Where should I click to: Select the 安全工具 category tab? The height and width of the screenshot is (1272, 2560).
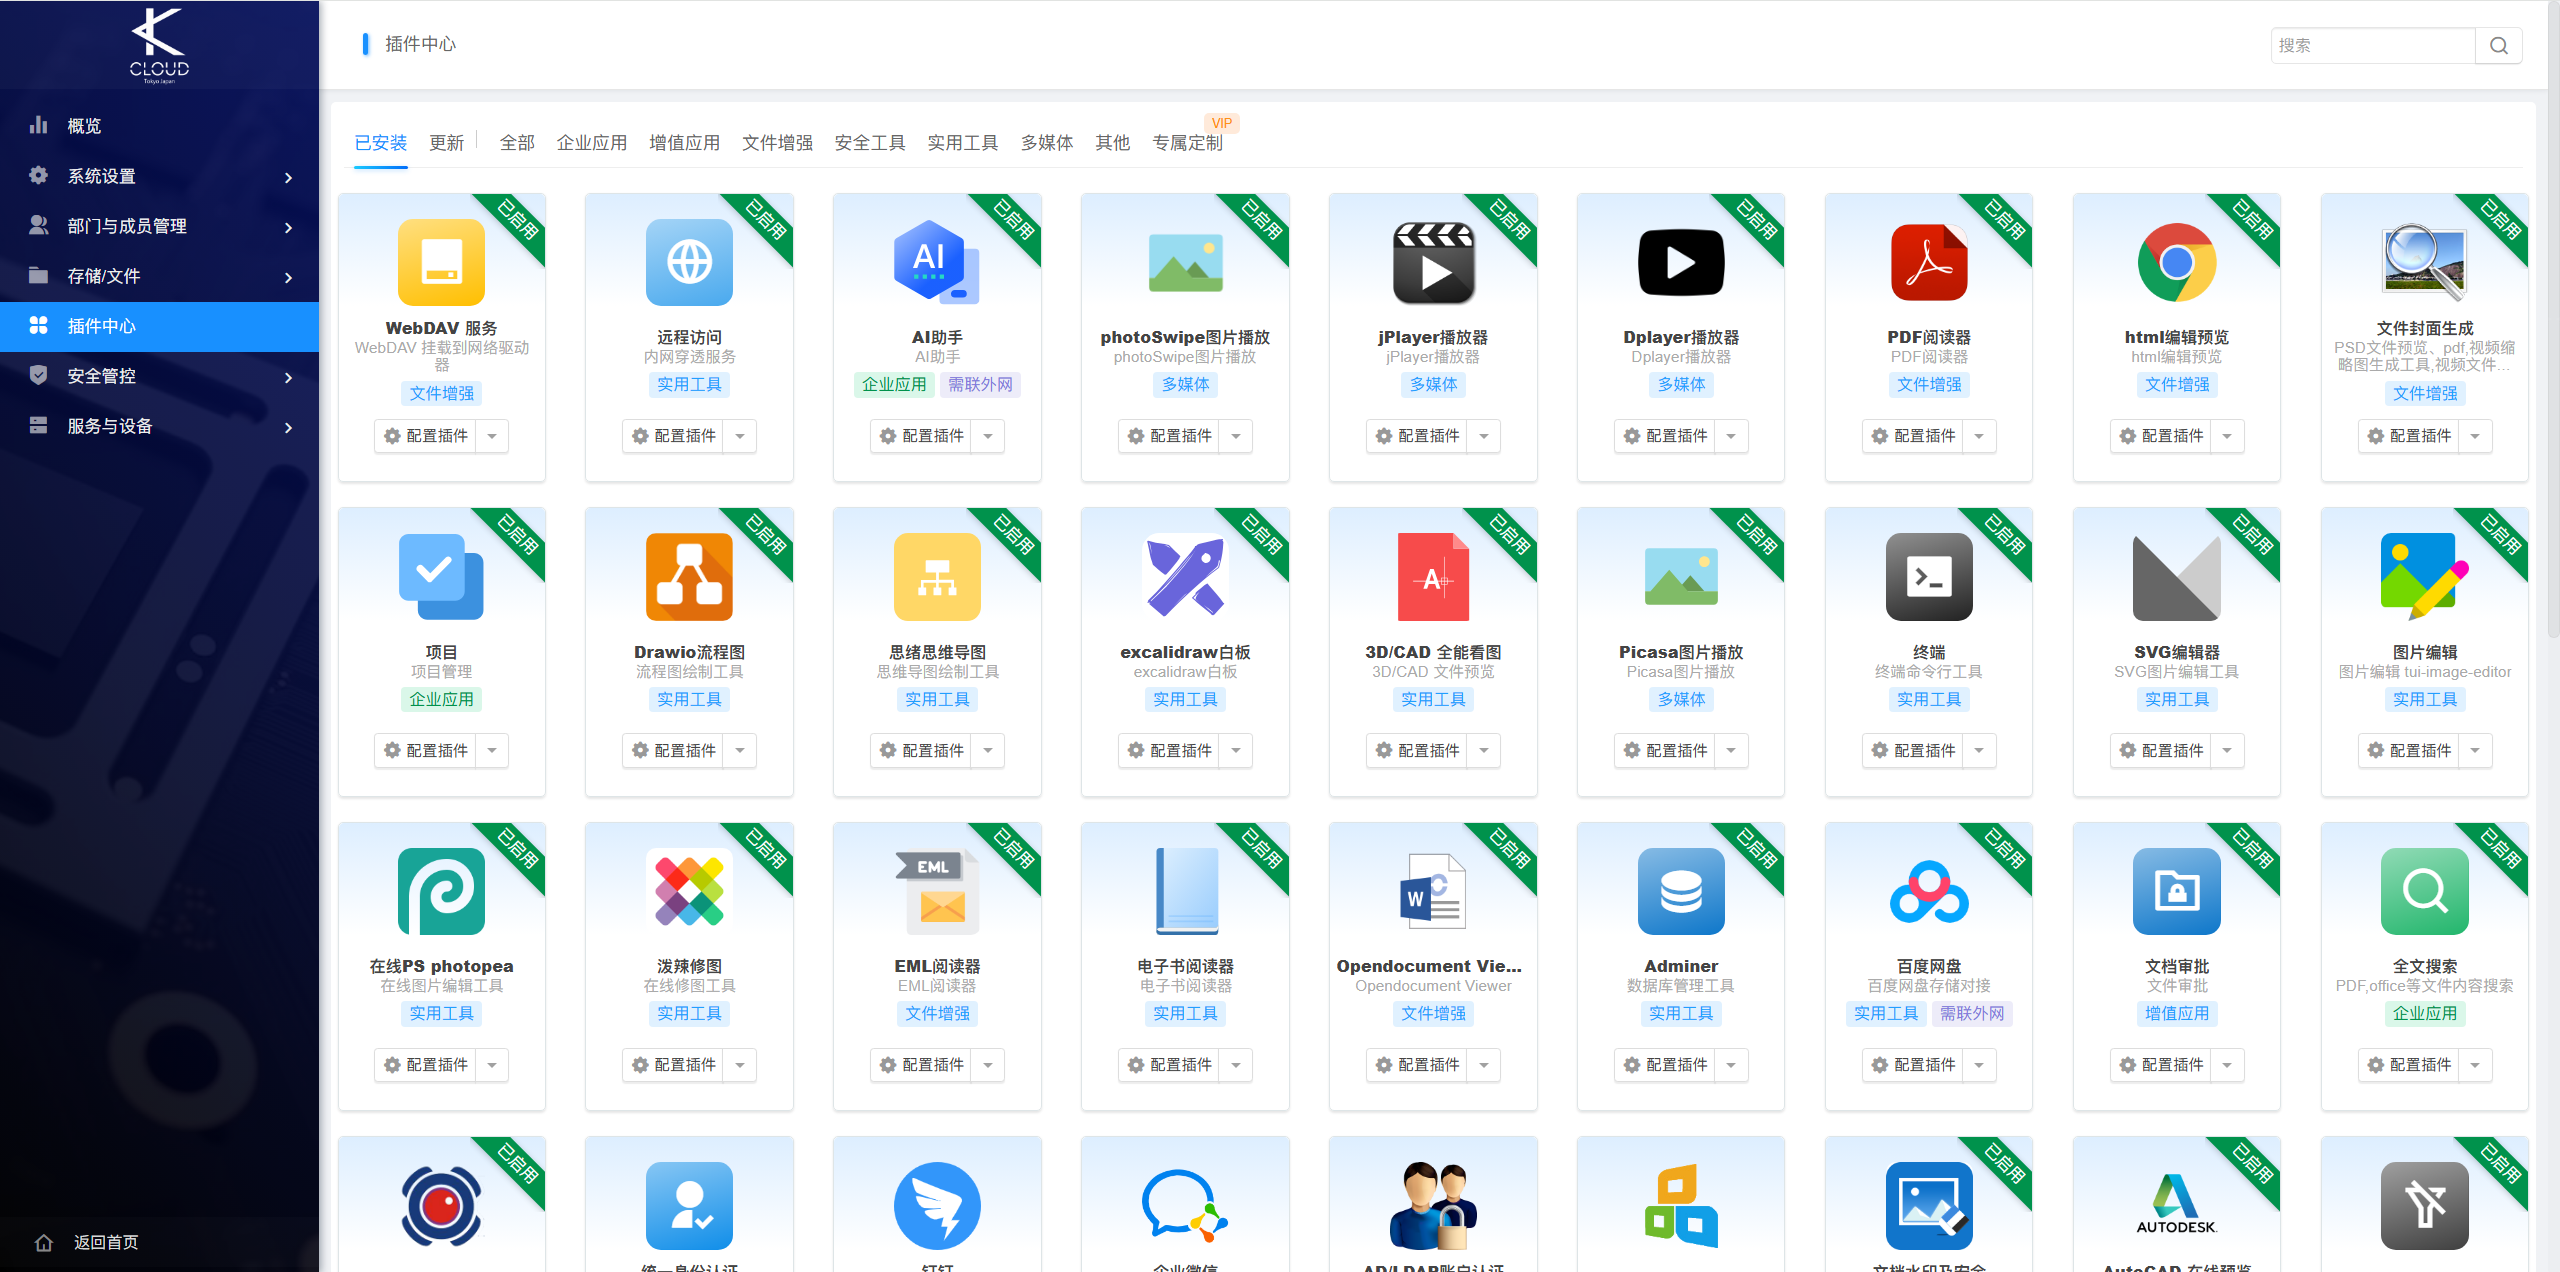point(870,143)
